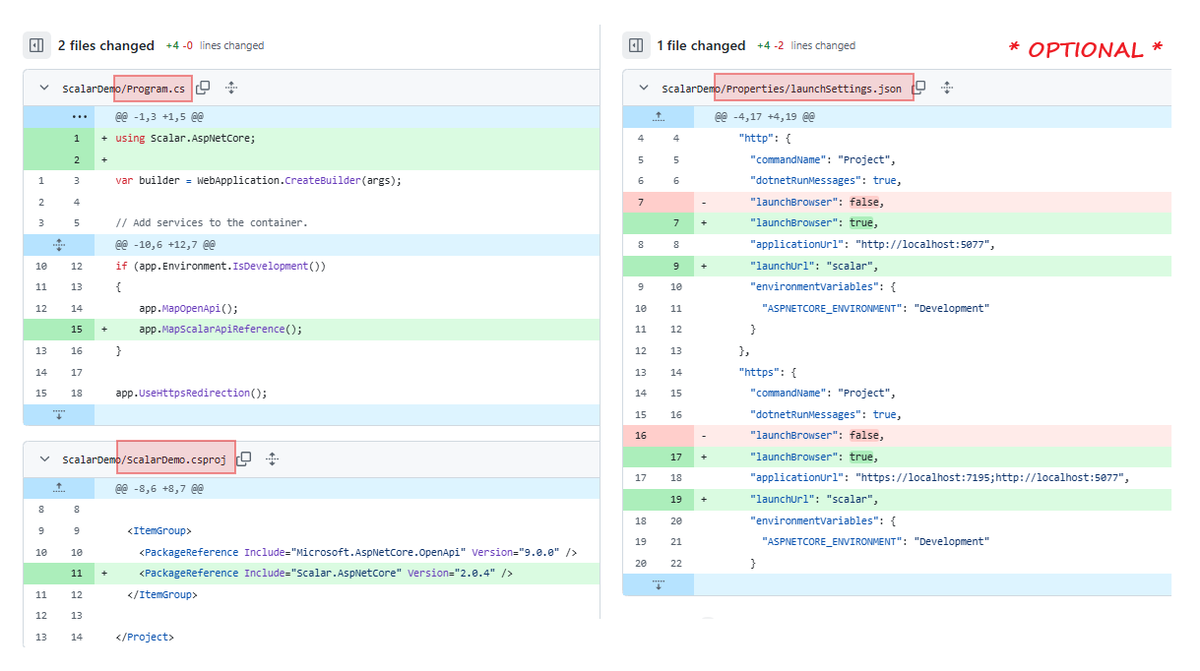Click the '2 files changed' summary
1200x671 pixels.
106,45
